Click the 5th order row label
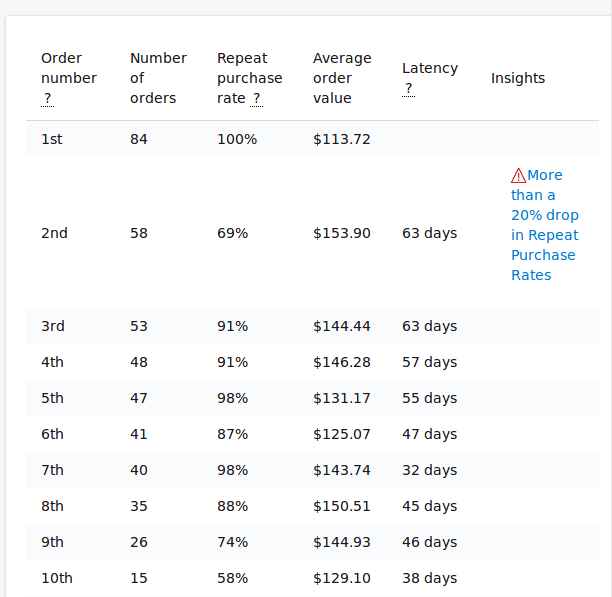 [x=52, y=398]
